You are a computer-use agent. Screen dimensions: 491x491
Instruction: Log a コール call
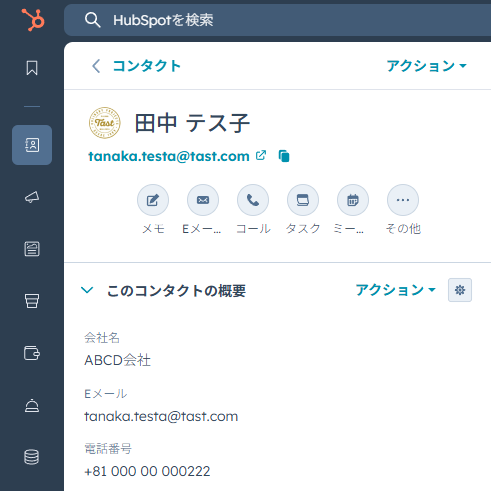tap(253, 200)
